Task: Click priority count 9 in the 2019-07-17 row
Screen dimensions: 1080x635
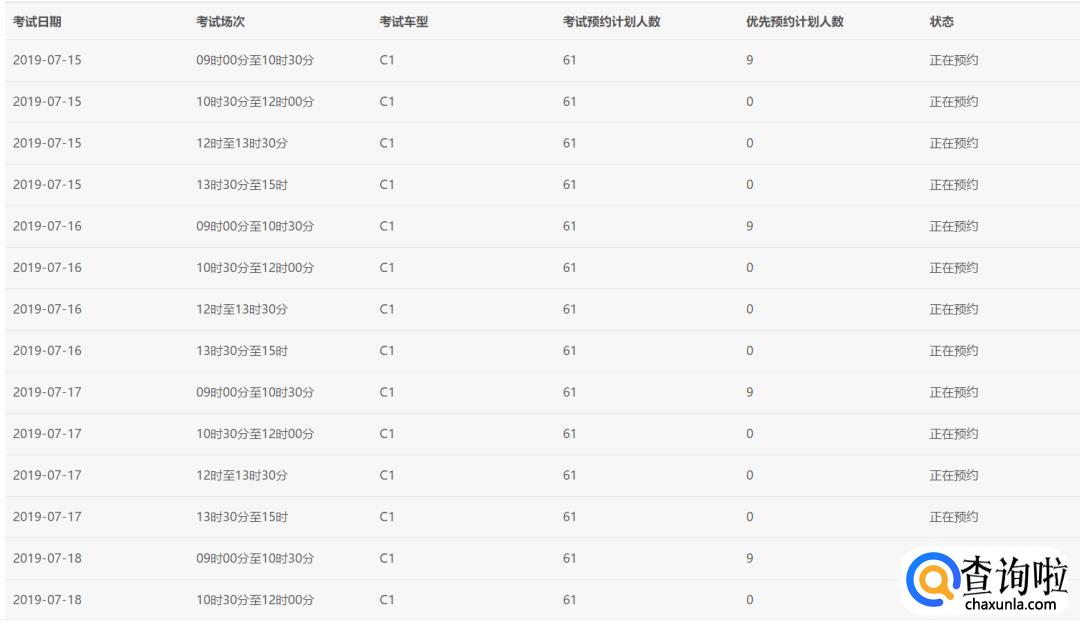Action: click(749, 393)
